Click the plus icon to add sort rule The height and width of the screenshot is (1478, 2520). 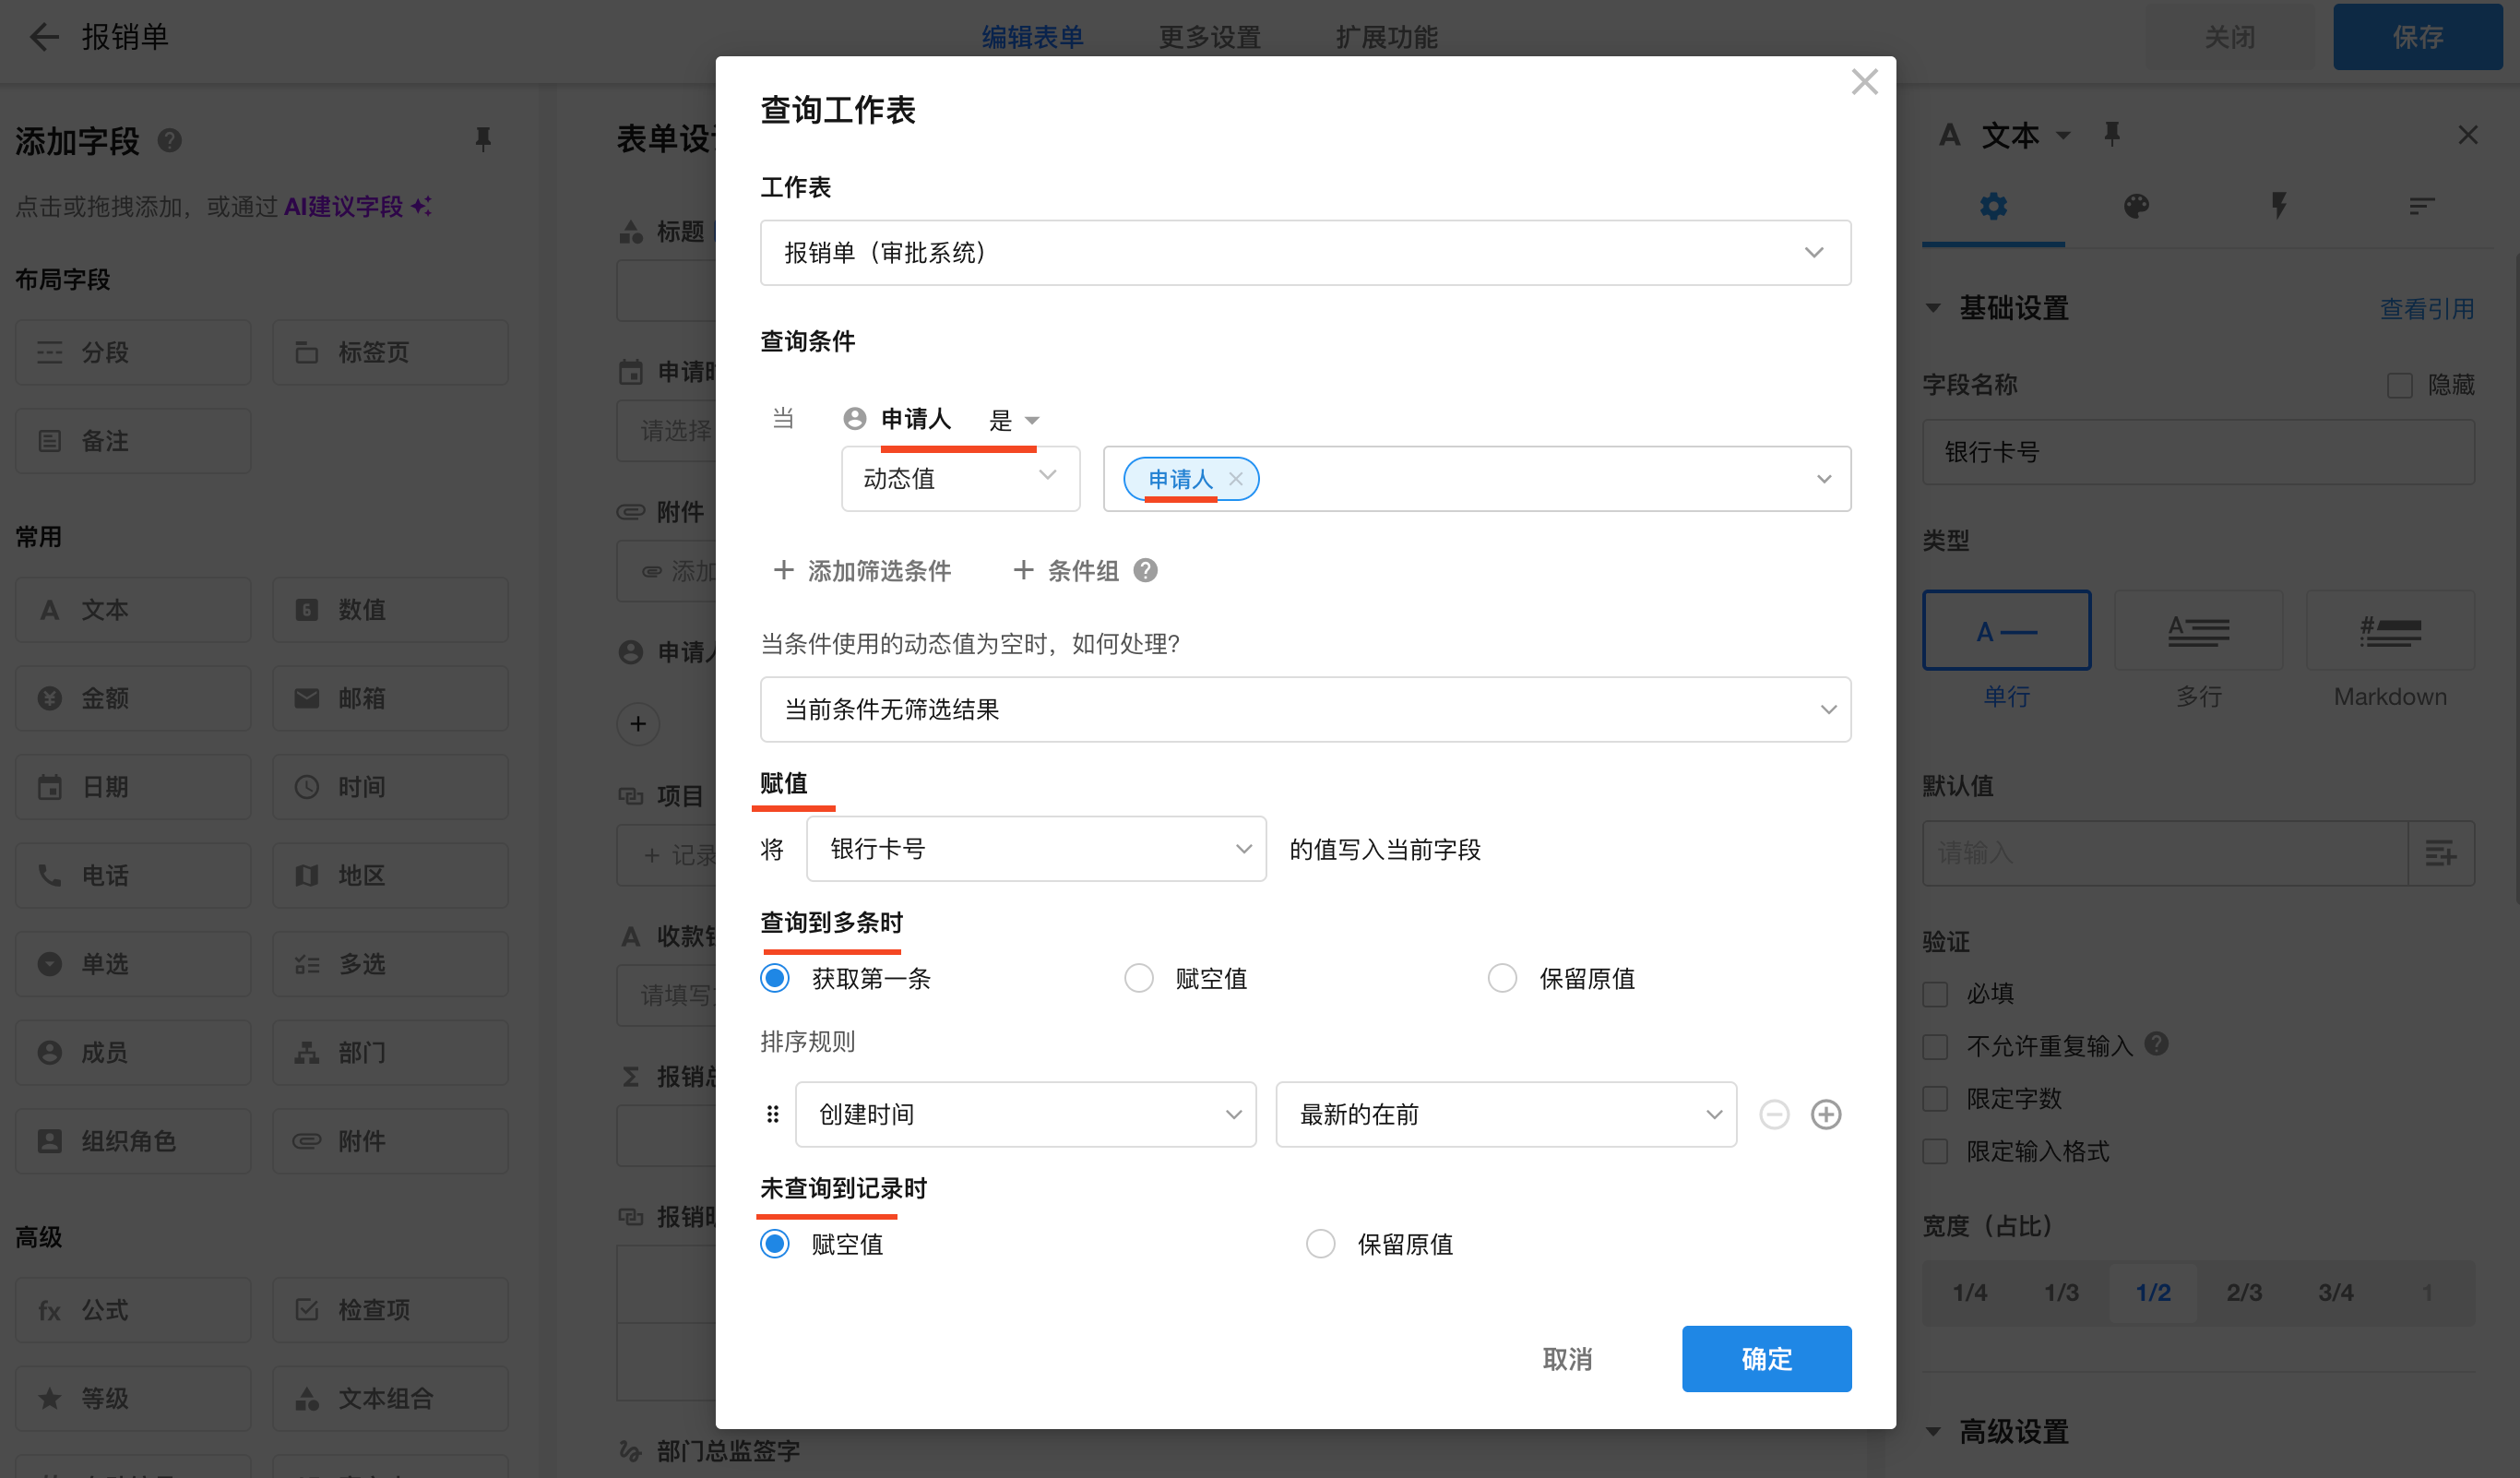coord(1825,1114)
